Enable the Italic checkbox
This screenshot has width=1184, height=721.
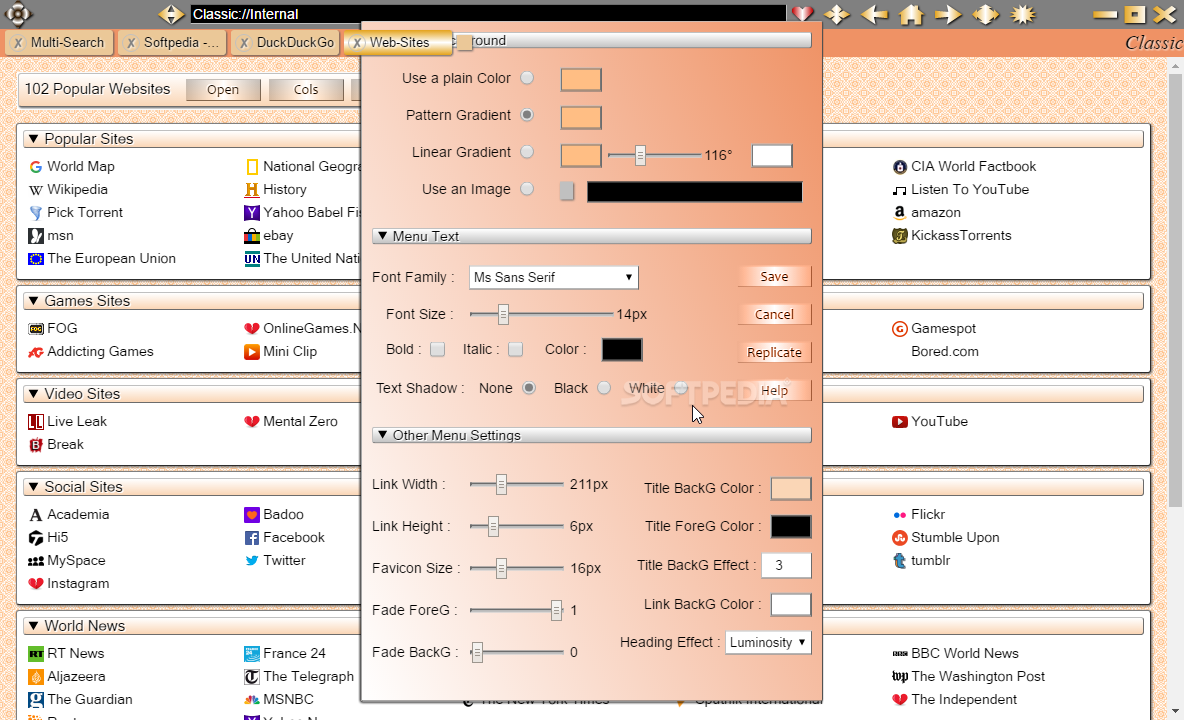[x=516, y=350]
